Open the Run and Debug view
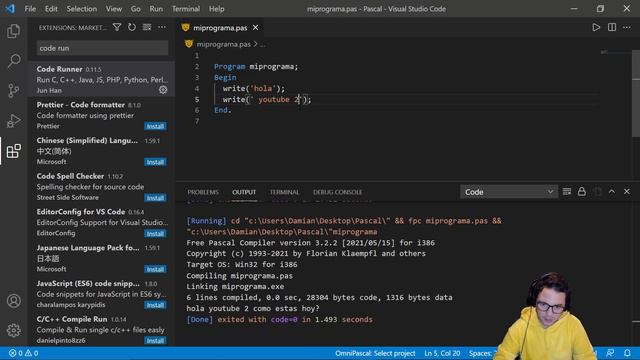Image resolution: width=640 pixels, height=360 pixels. point(13,120)
